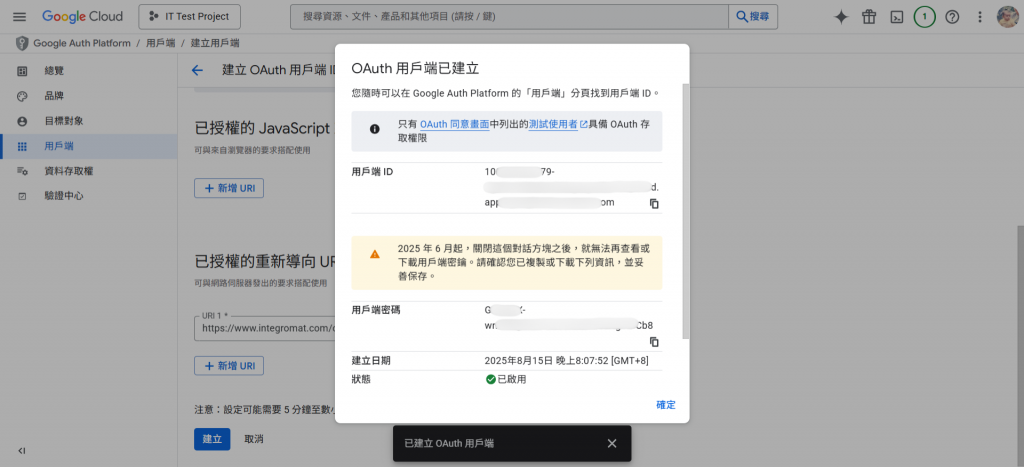Click the 搜尋 search button
The width and height of the screenshot is (1024, 467).
pyautogui.click(x=753, y=16)
